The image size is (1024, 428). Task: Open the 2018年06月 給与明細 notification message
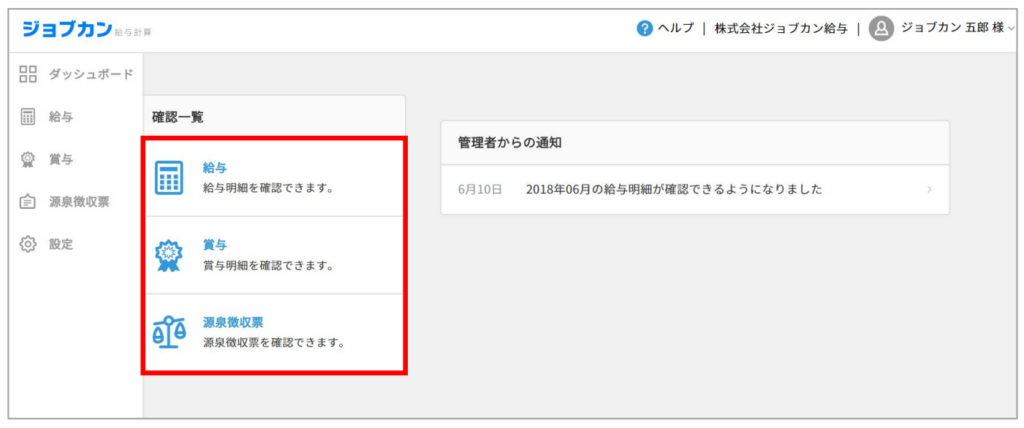[673, 189]
